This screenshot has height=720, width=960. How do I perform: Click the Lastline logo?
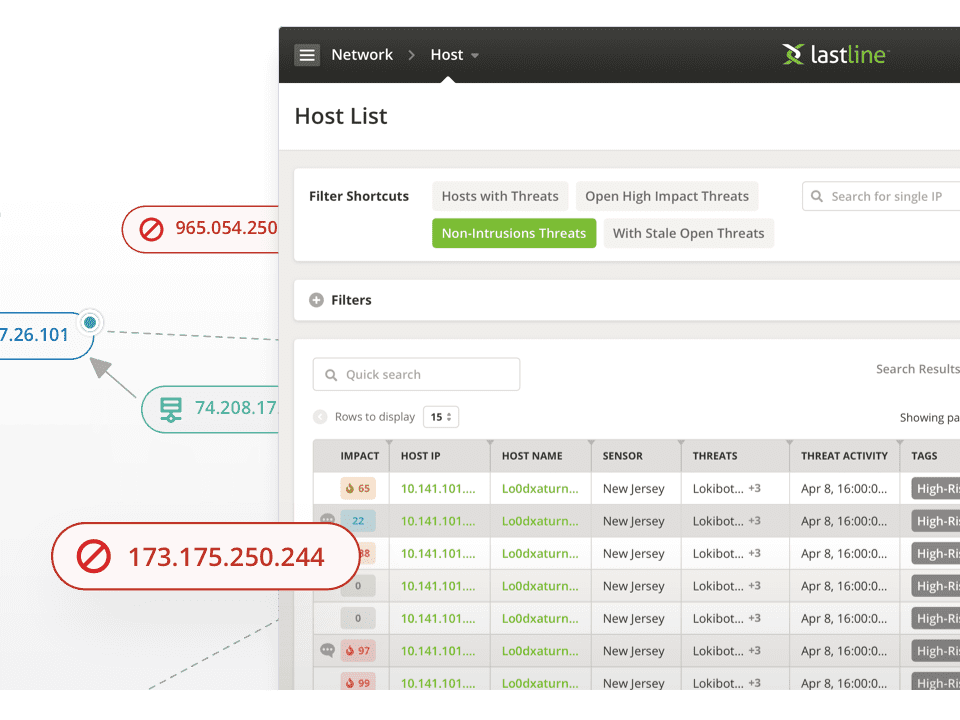834,54
